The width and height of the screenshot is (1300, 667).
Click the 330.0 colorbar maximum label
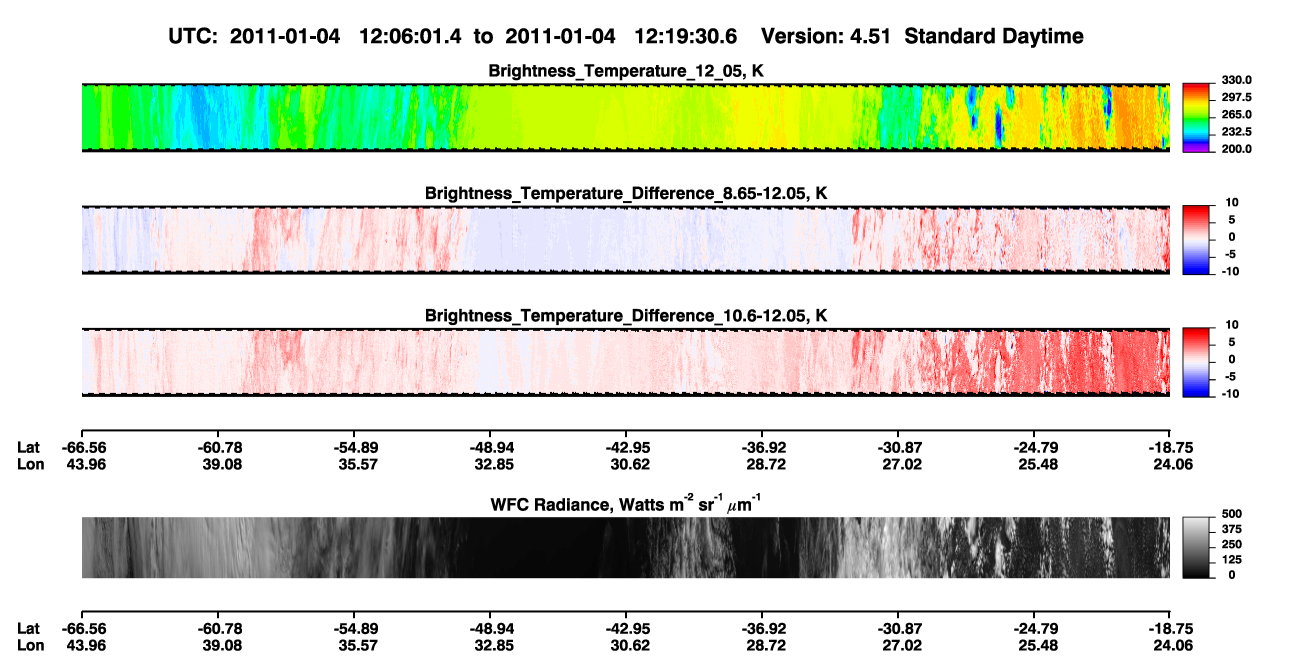click(x=1236, y=81)
